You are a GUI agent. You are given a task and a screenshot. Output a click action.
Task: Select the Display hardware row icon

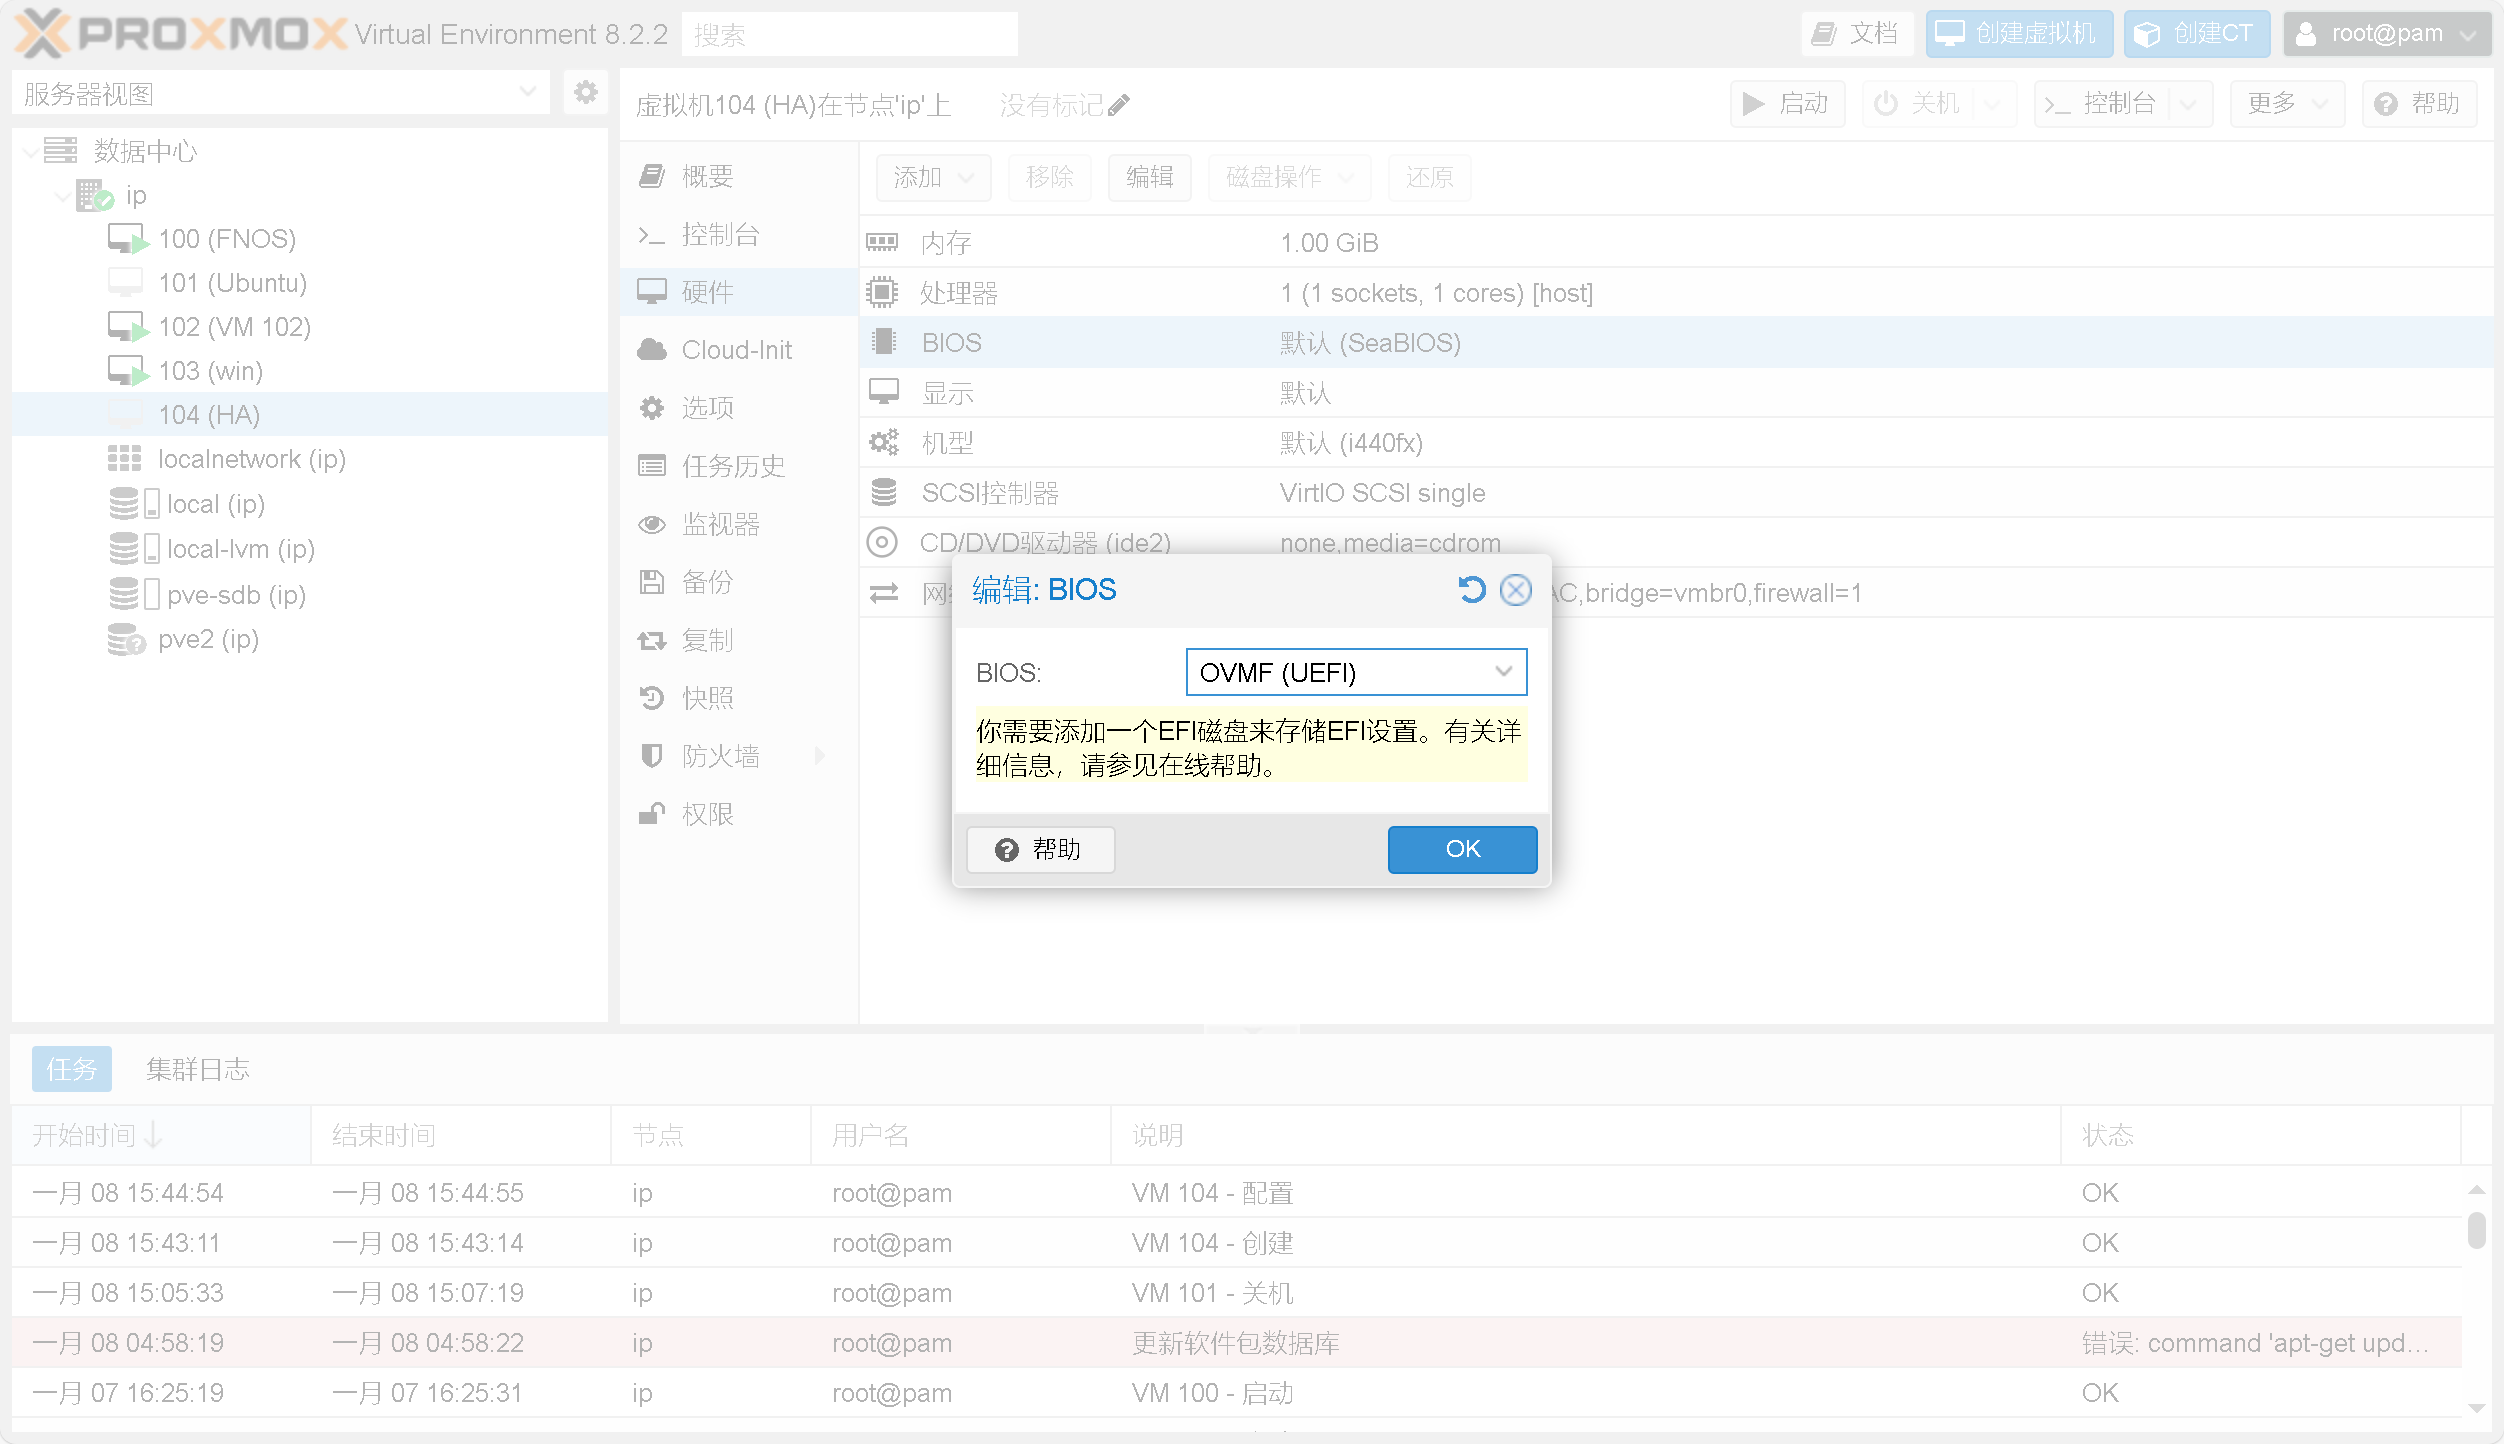tap(883, 393)
